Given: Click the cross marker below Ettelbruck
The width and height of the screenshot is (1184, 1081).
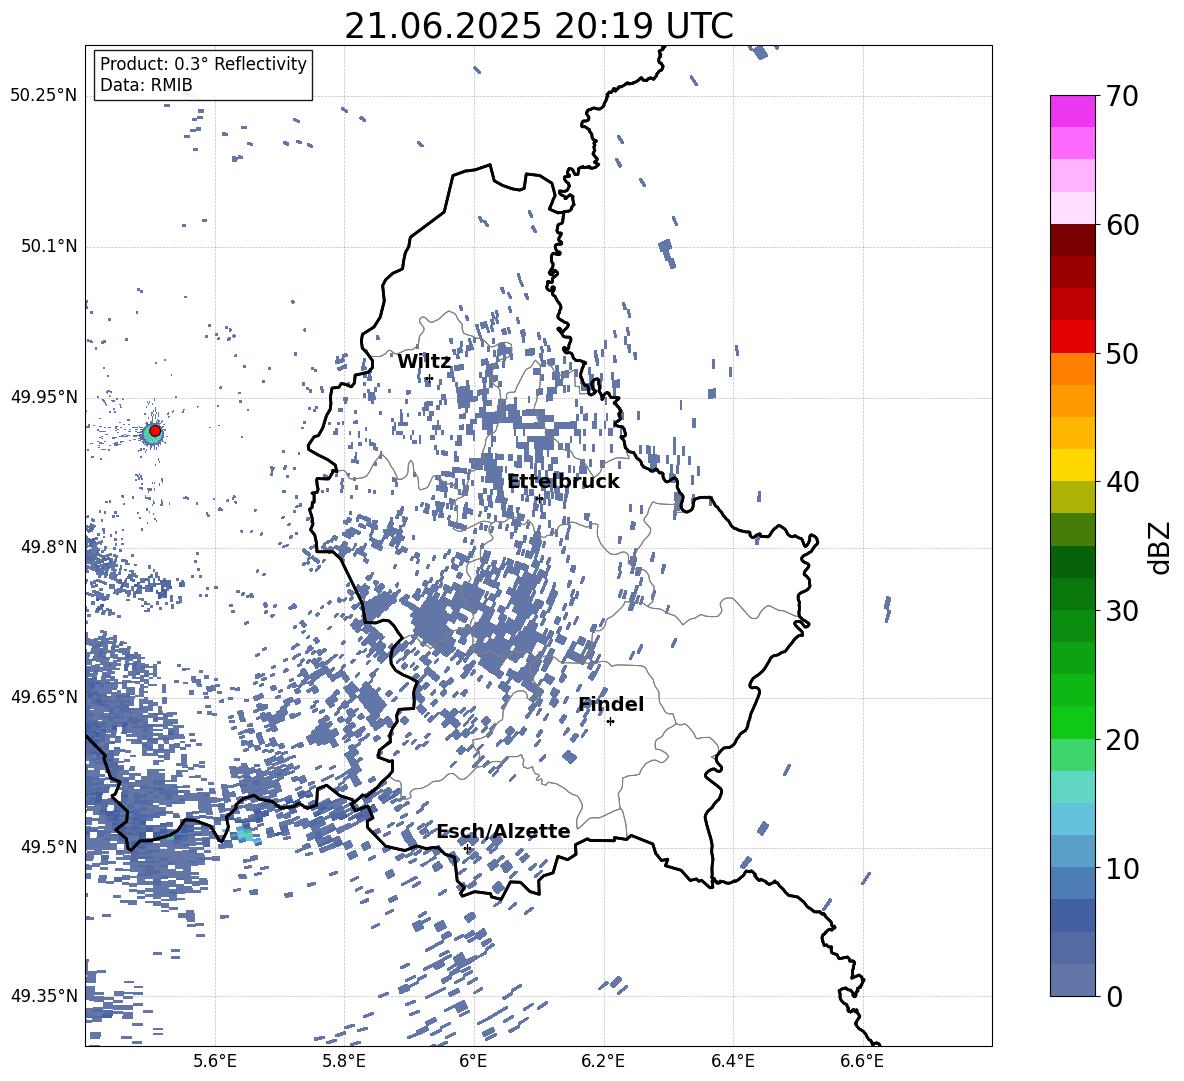Looking at the screenshot, I should (x=539, y=499).
